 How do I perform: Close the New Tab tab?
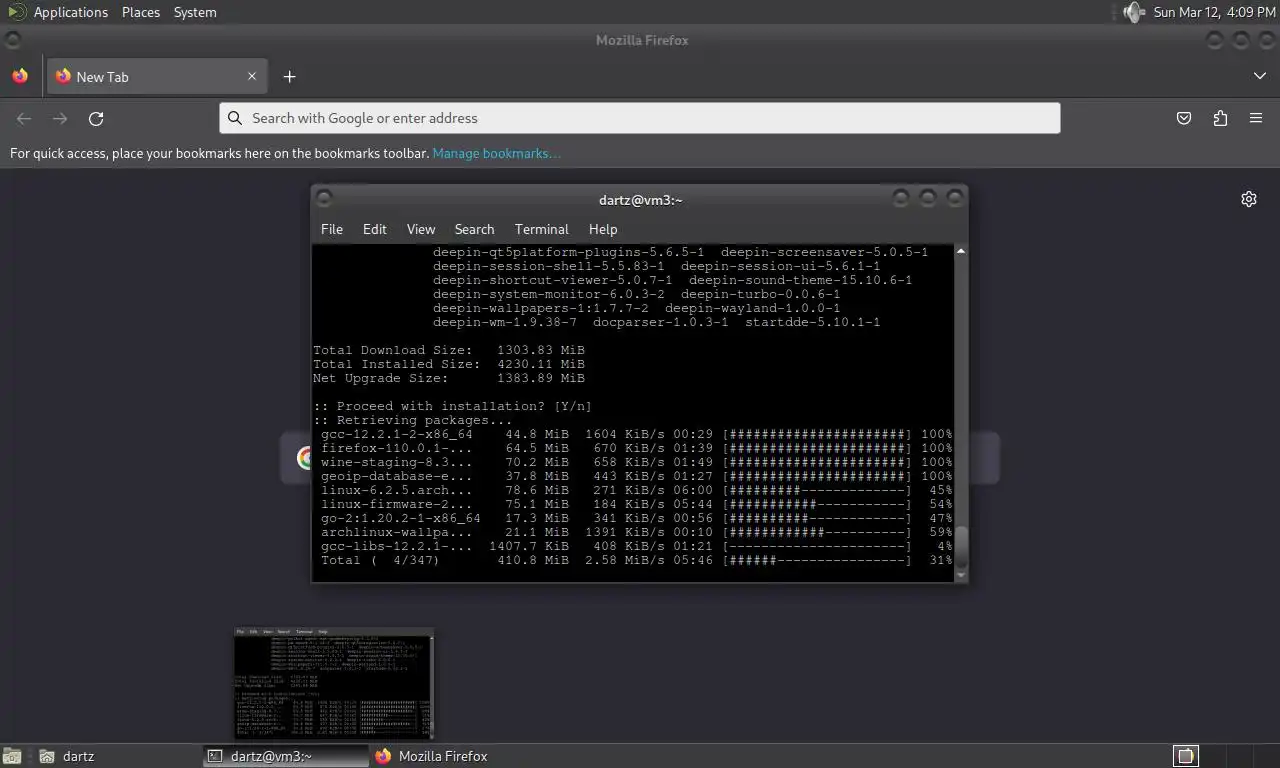pyautogui.click(x=252, y=76)
